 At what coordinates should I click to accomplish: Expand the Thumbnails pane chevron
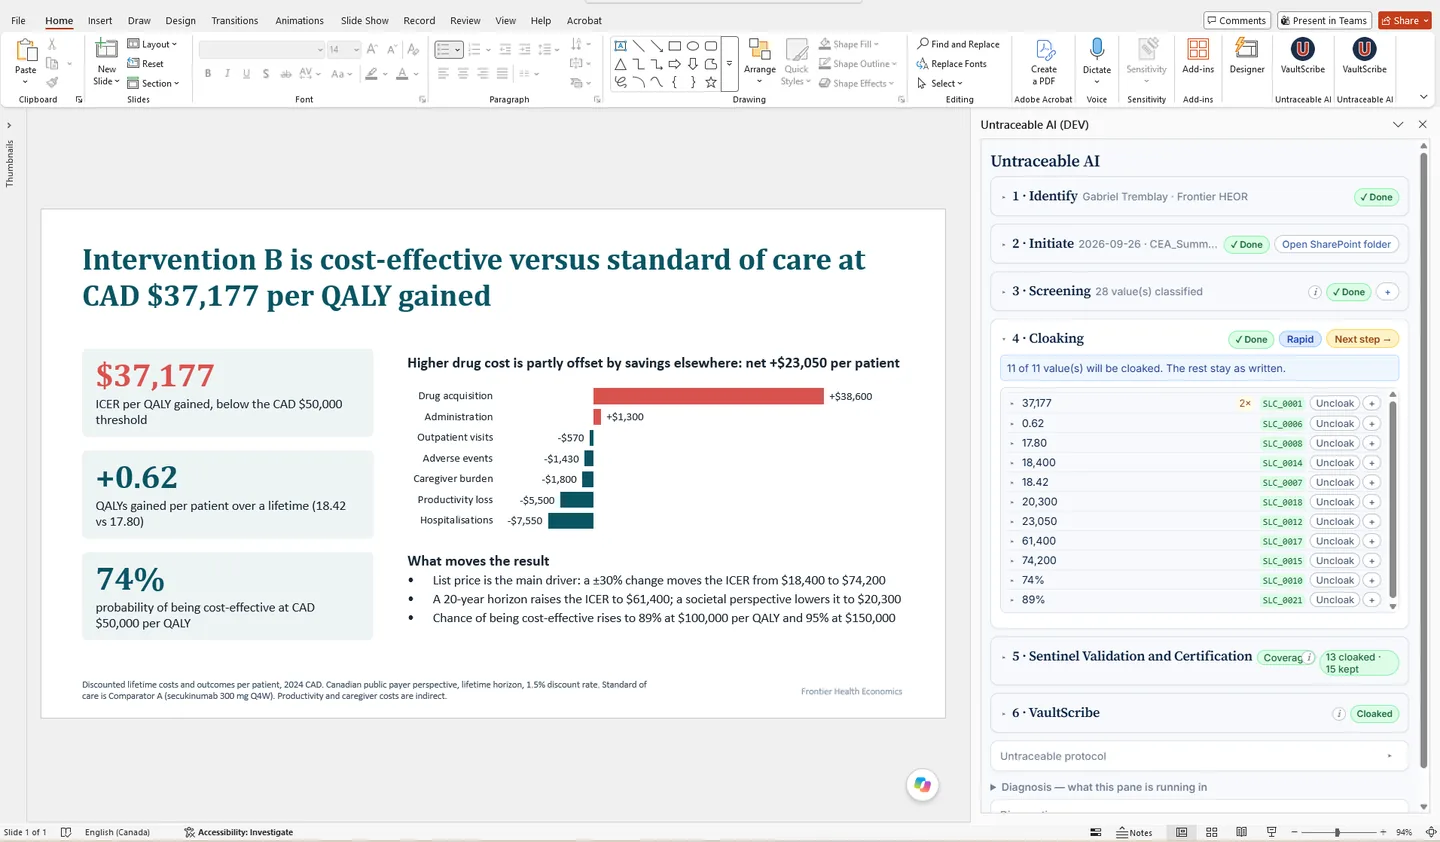(x=9, y=125)
